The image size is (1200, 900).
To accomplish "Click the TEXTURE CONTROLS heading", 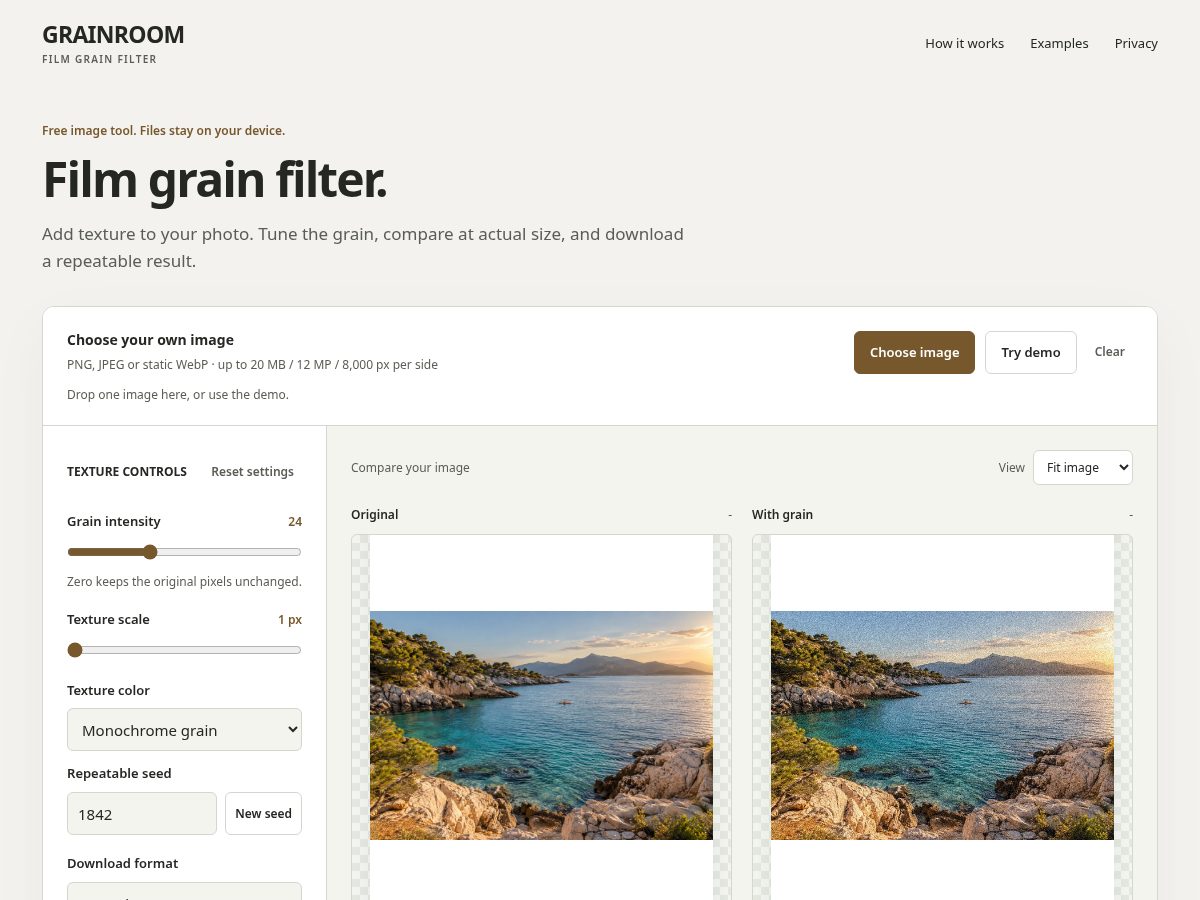I will click(127, 471).
